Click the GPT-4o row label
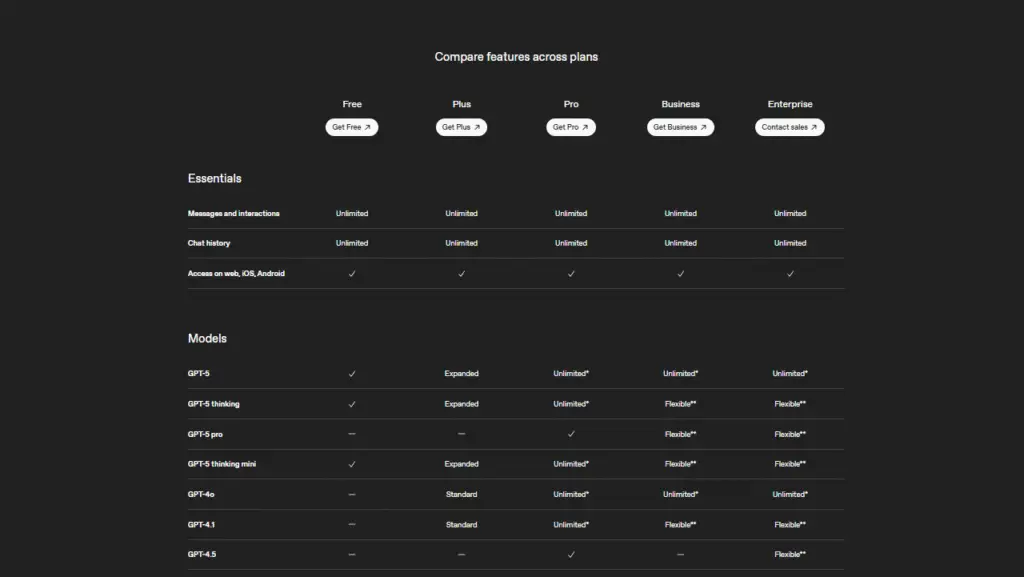 pyautogui.click(x=200, y=494)
